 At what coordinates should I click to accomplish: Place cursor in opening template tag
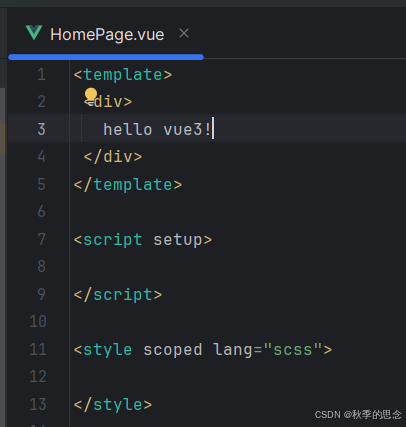[x=123, y=75]
